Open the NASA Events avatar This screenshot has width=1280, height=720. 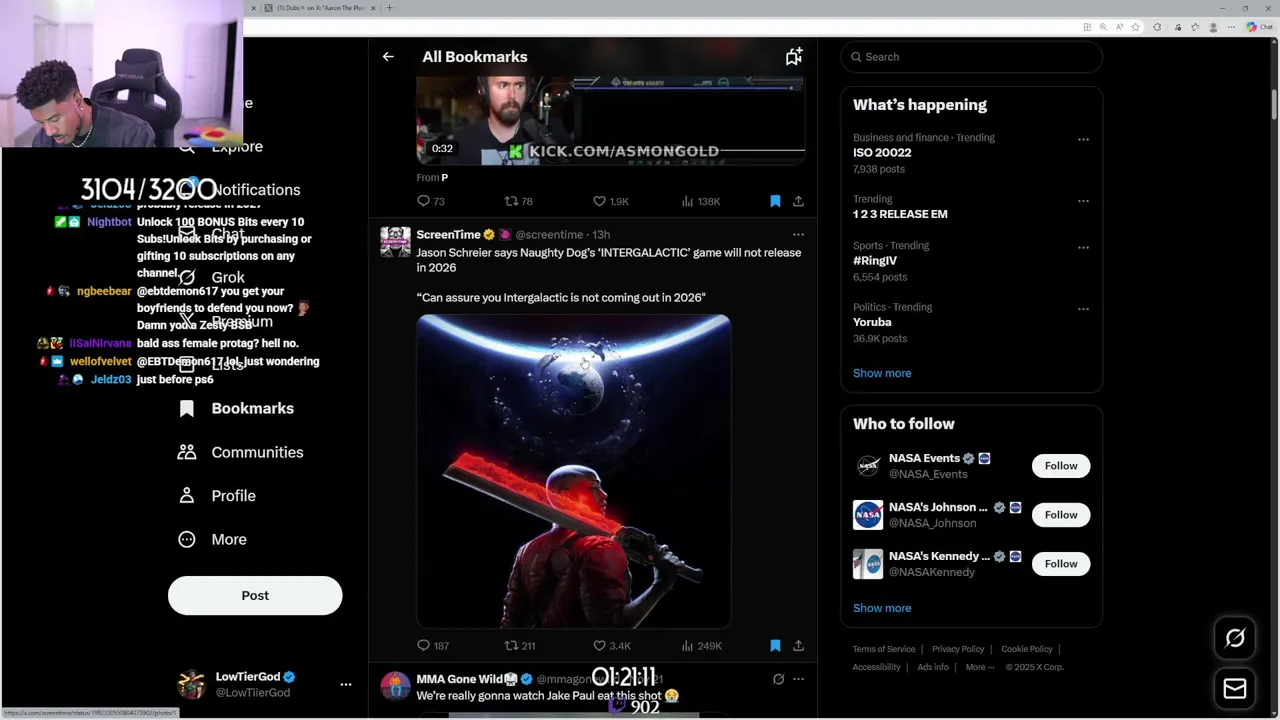[x=868, y=466]
